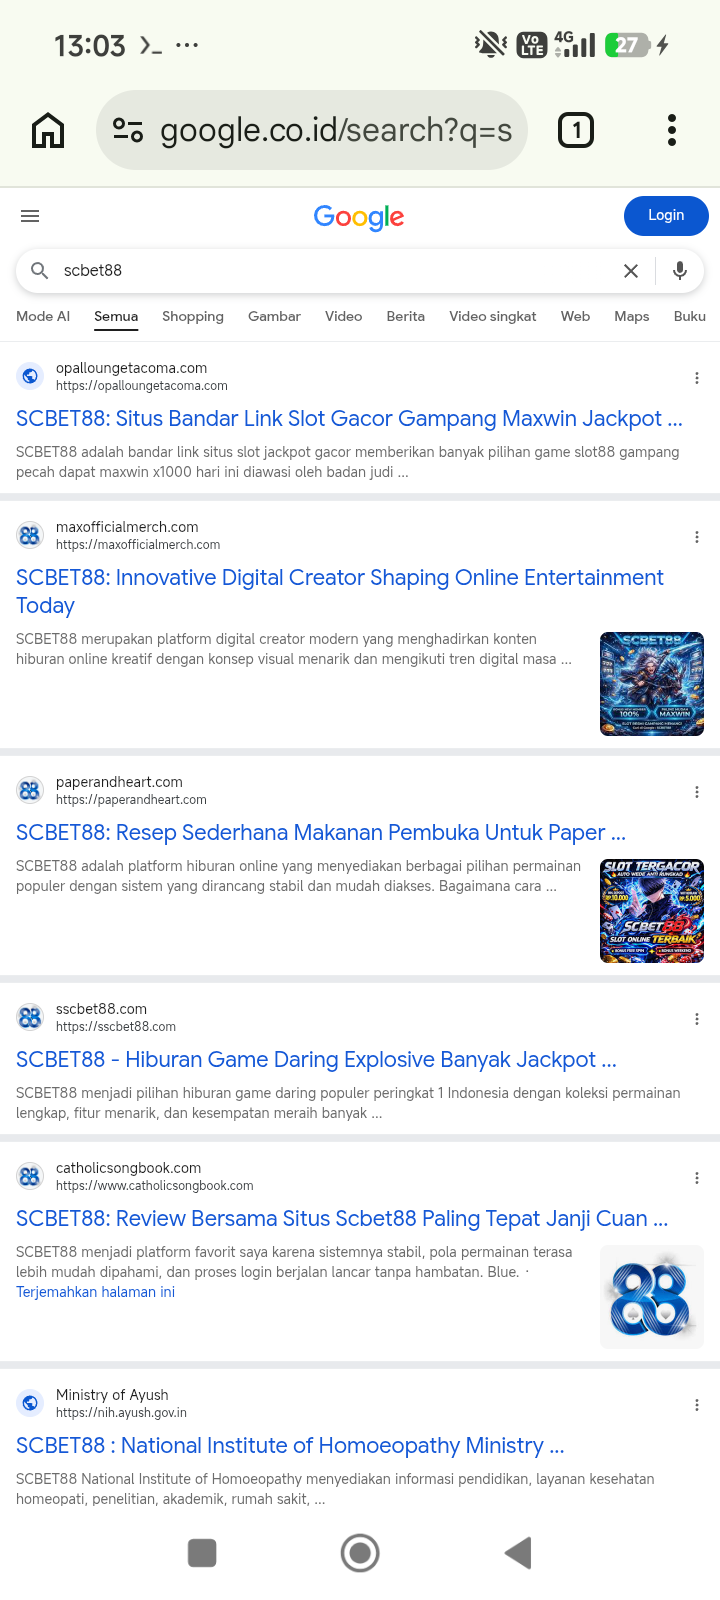Select the Semua tab
This screenshot has height=1600, width=720.
coord(116,316)
